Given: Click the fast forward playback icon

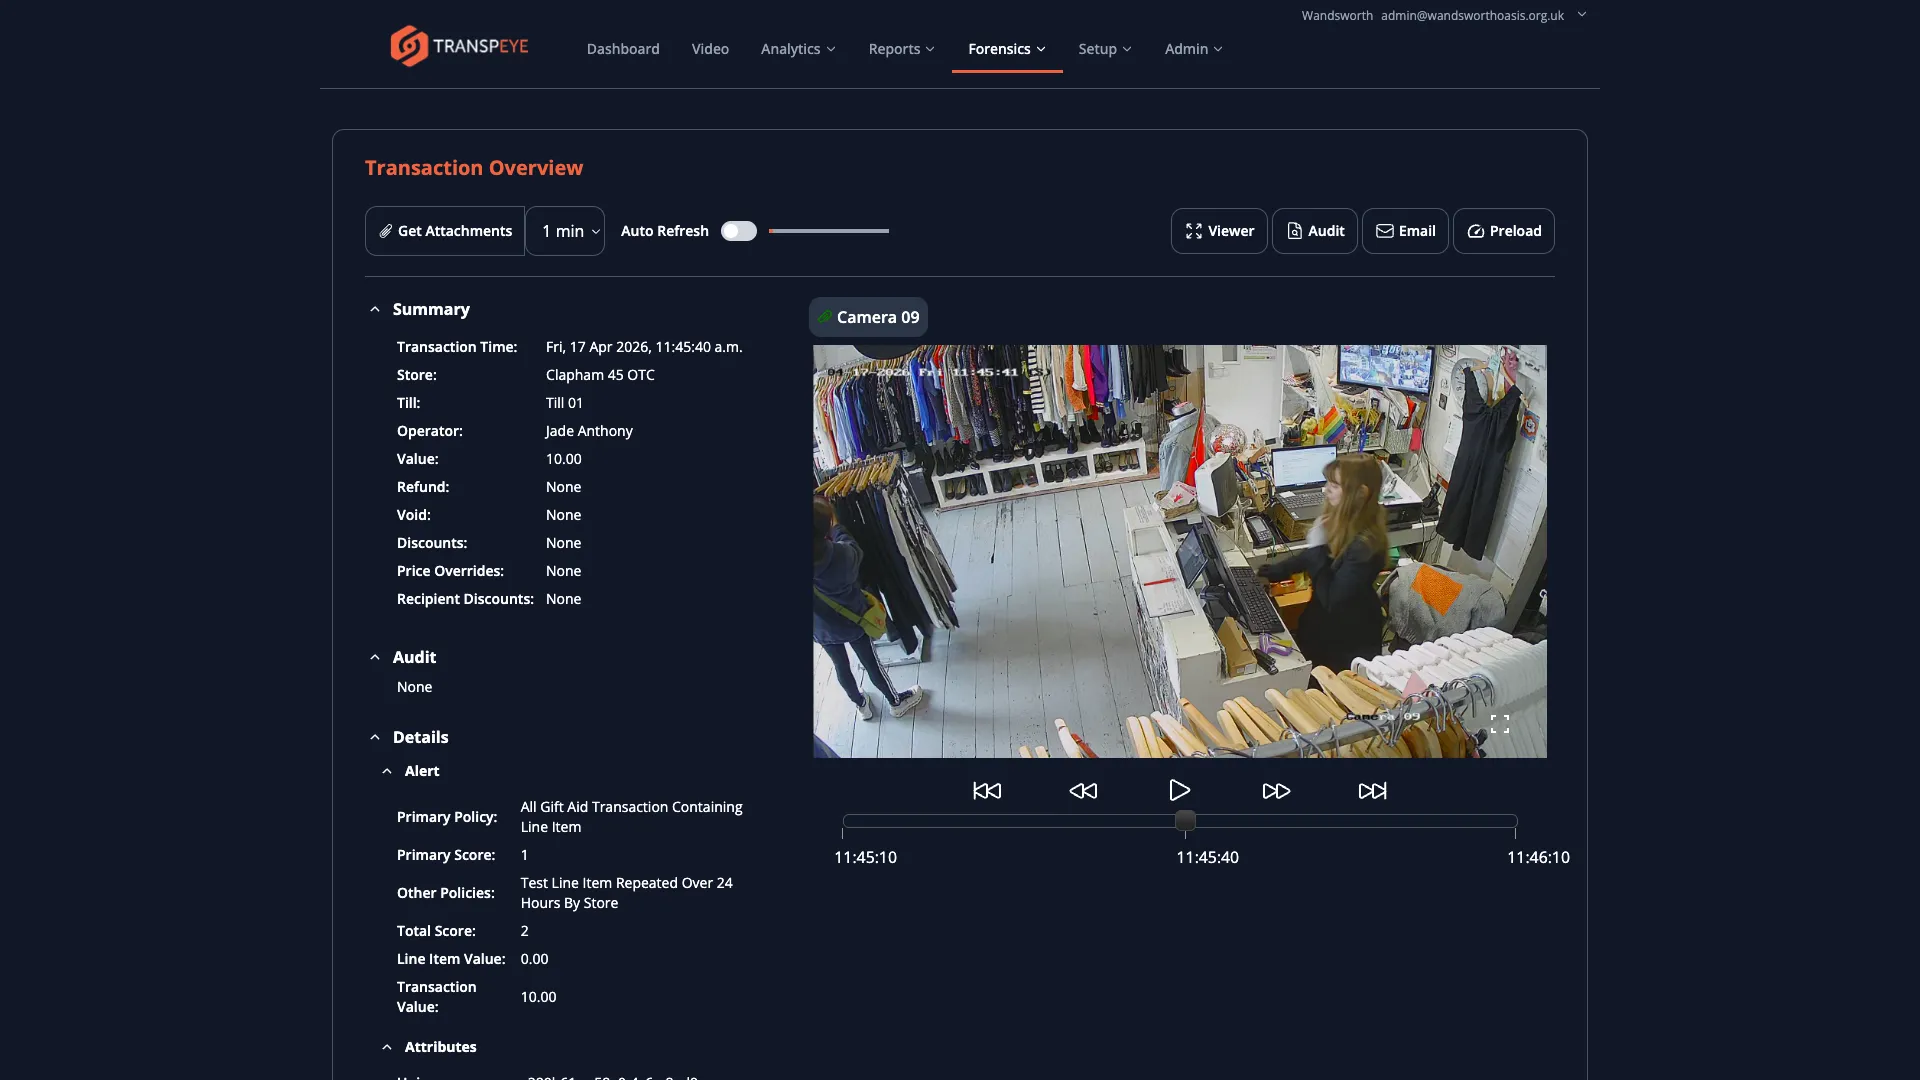Looking at the screenshot, I should pyautogui.click(x=1275, y=790).
